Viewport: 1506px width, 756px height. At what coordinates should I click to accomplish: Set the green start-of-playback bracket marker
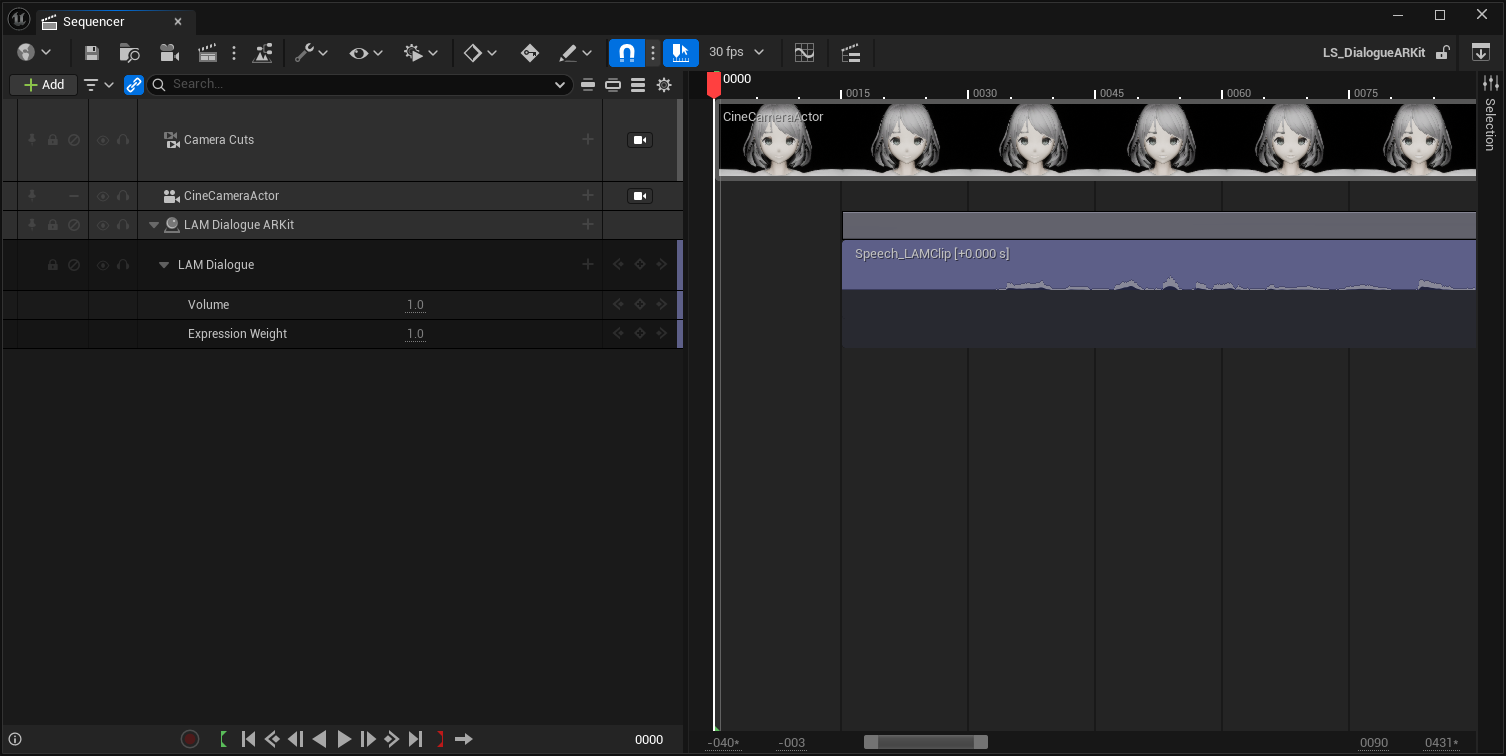[x=223, y=739]
